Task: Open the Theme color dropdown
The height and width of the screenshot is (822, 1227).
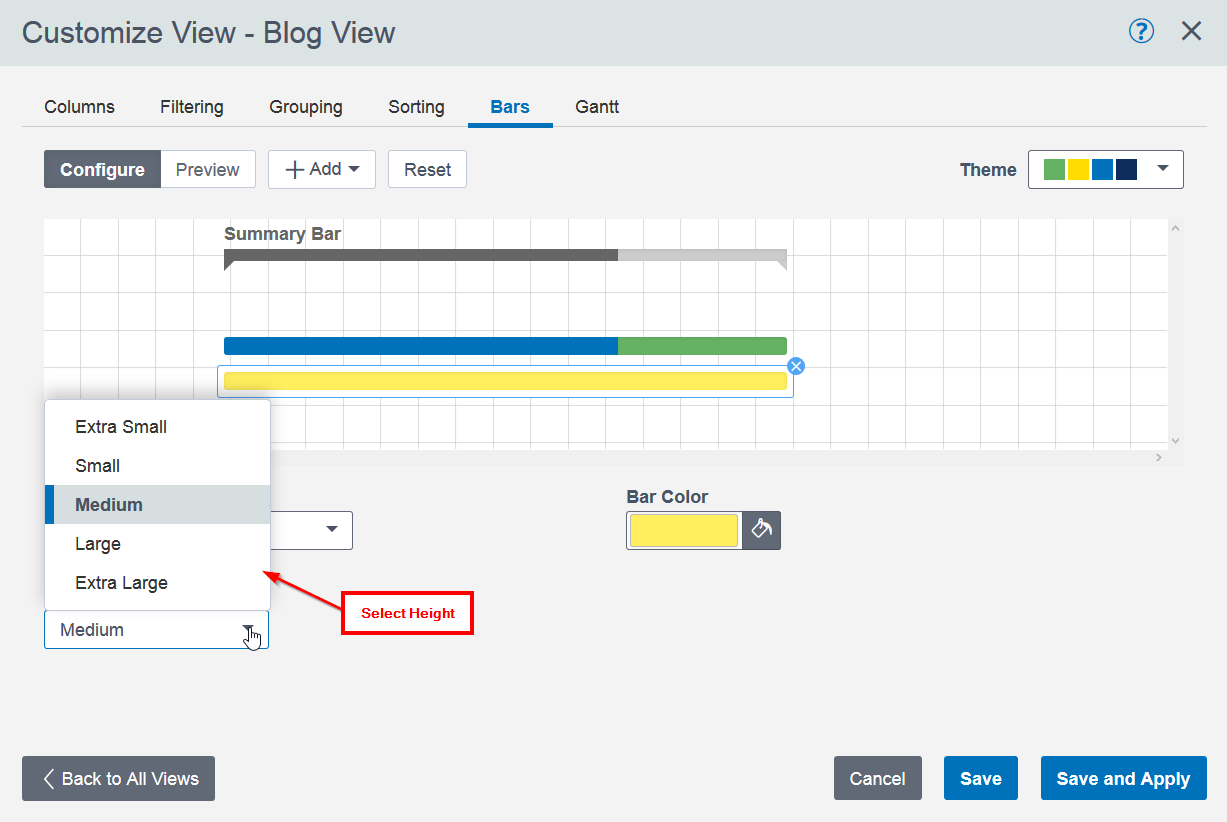Action: pyautogui.click(x=1106, y=170)
